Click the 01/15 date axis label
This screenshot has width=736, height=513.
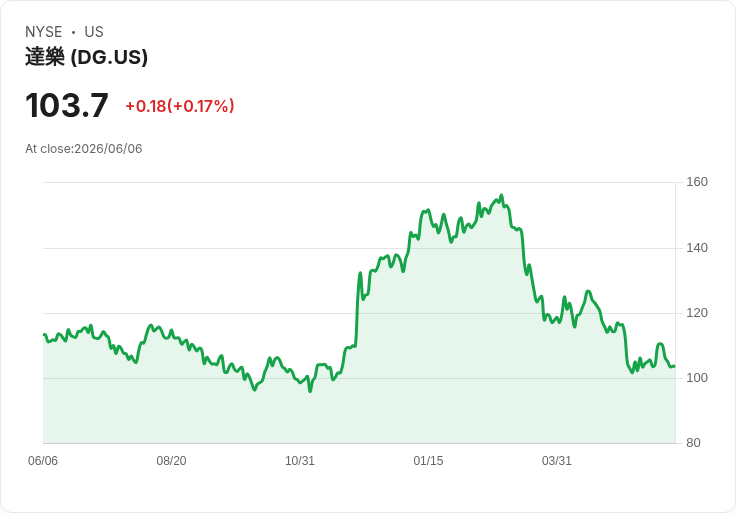coord(428,461)
